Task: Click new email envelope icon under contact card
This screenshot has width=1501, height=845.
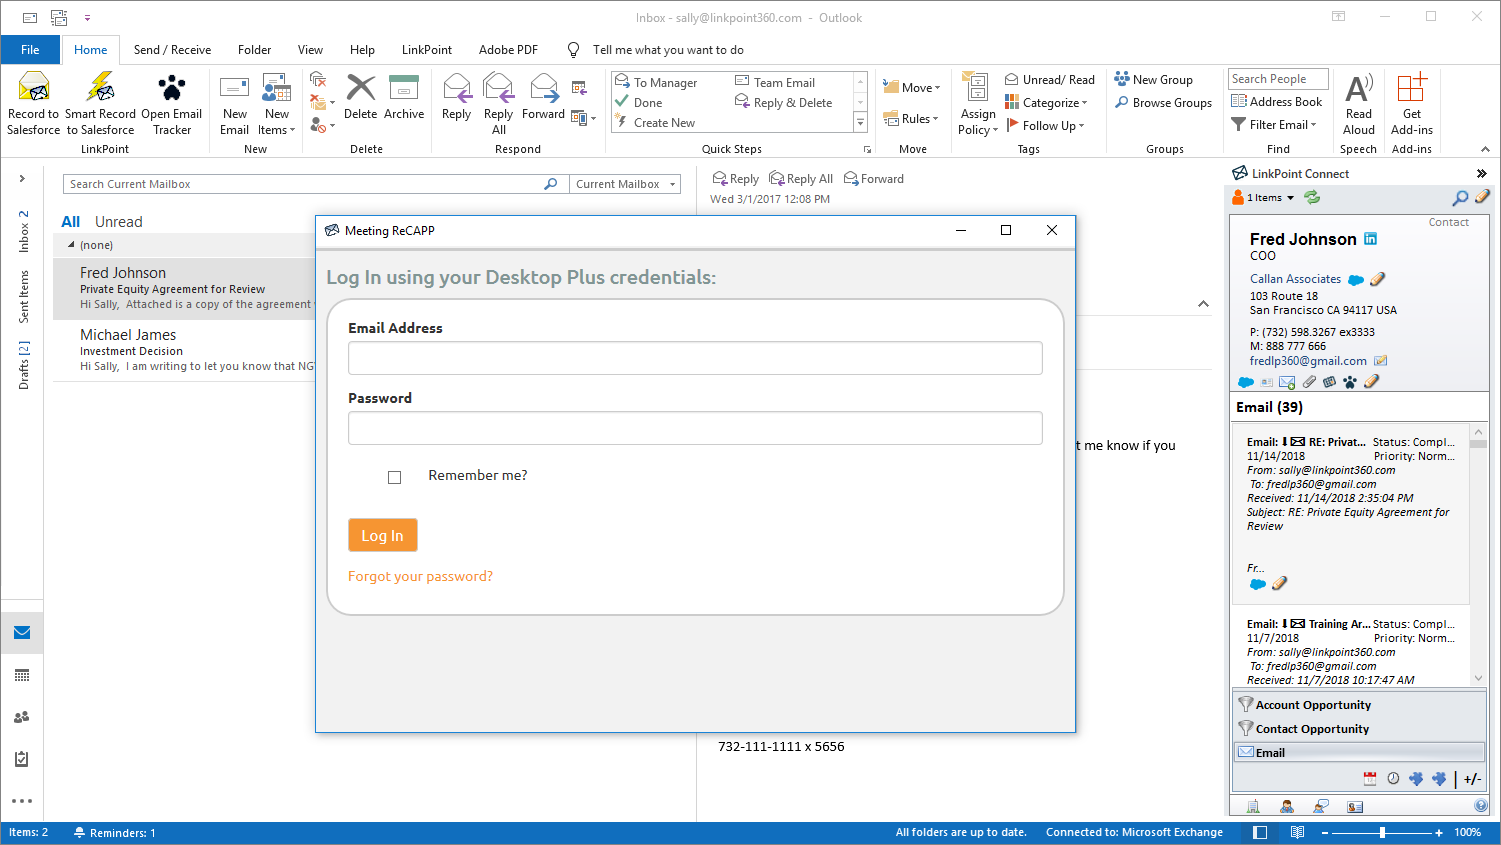Action: (x=1287, y=382)
